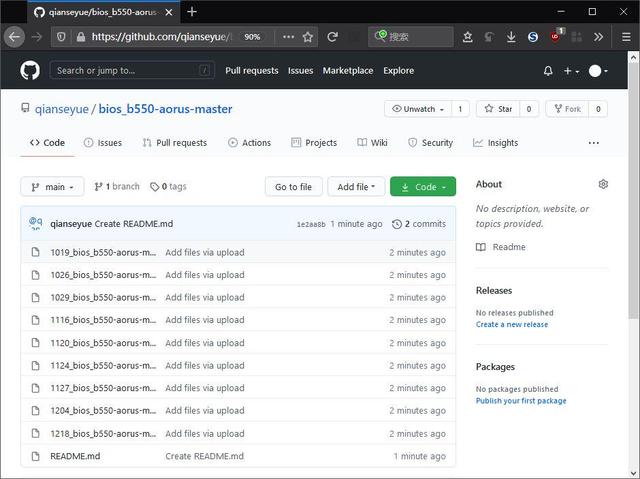
Task: Open Create a new release link
Action: (512, 324)
